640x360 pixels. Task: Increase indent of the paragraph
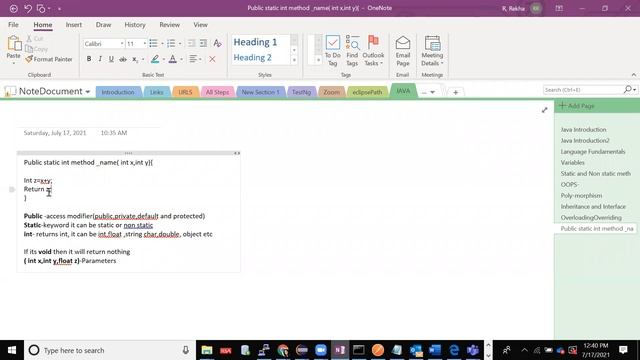coord(203,43)
